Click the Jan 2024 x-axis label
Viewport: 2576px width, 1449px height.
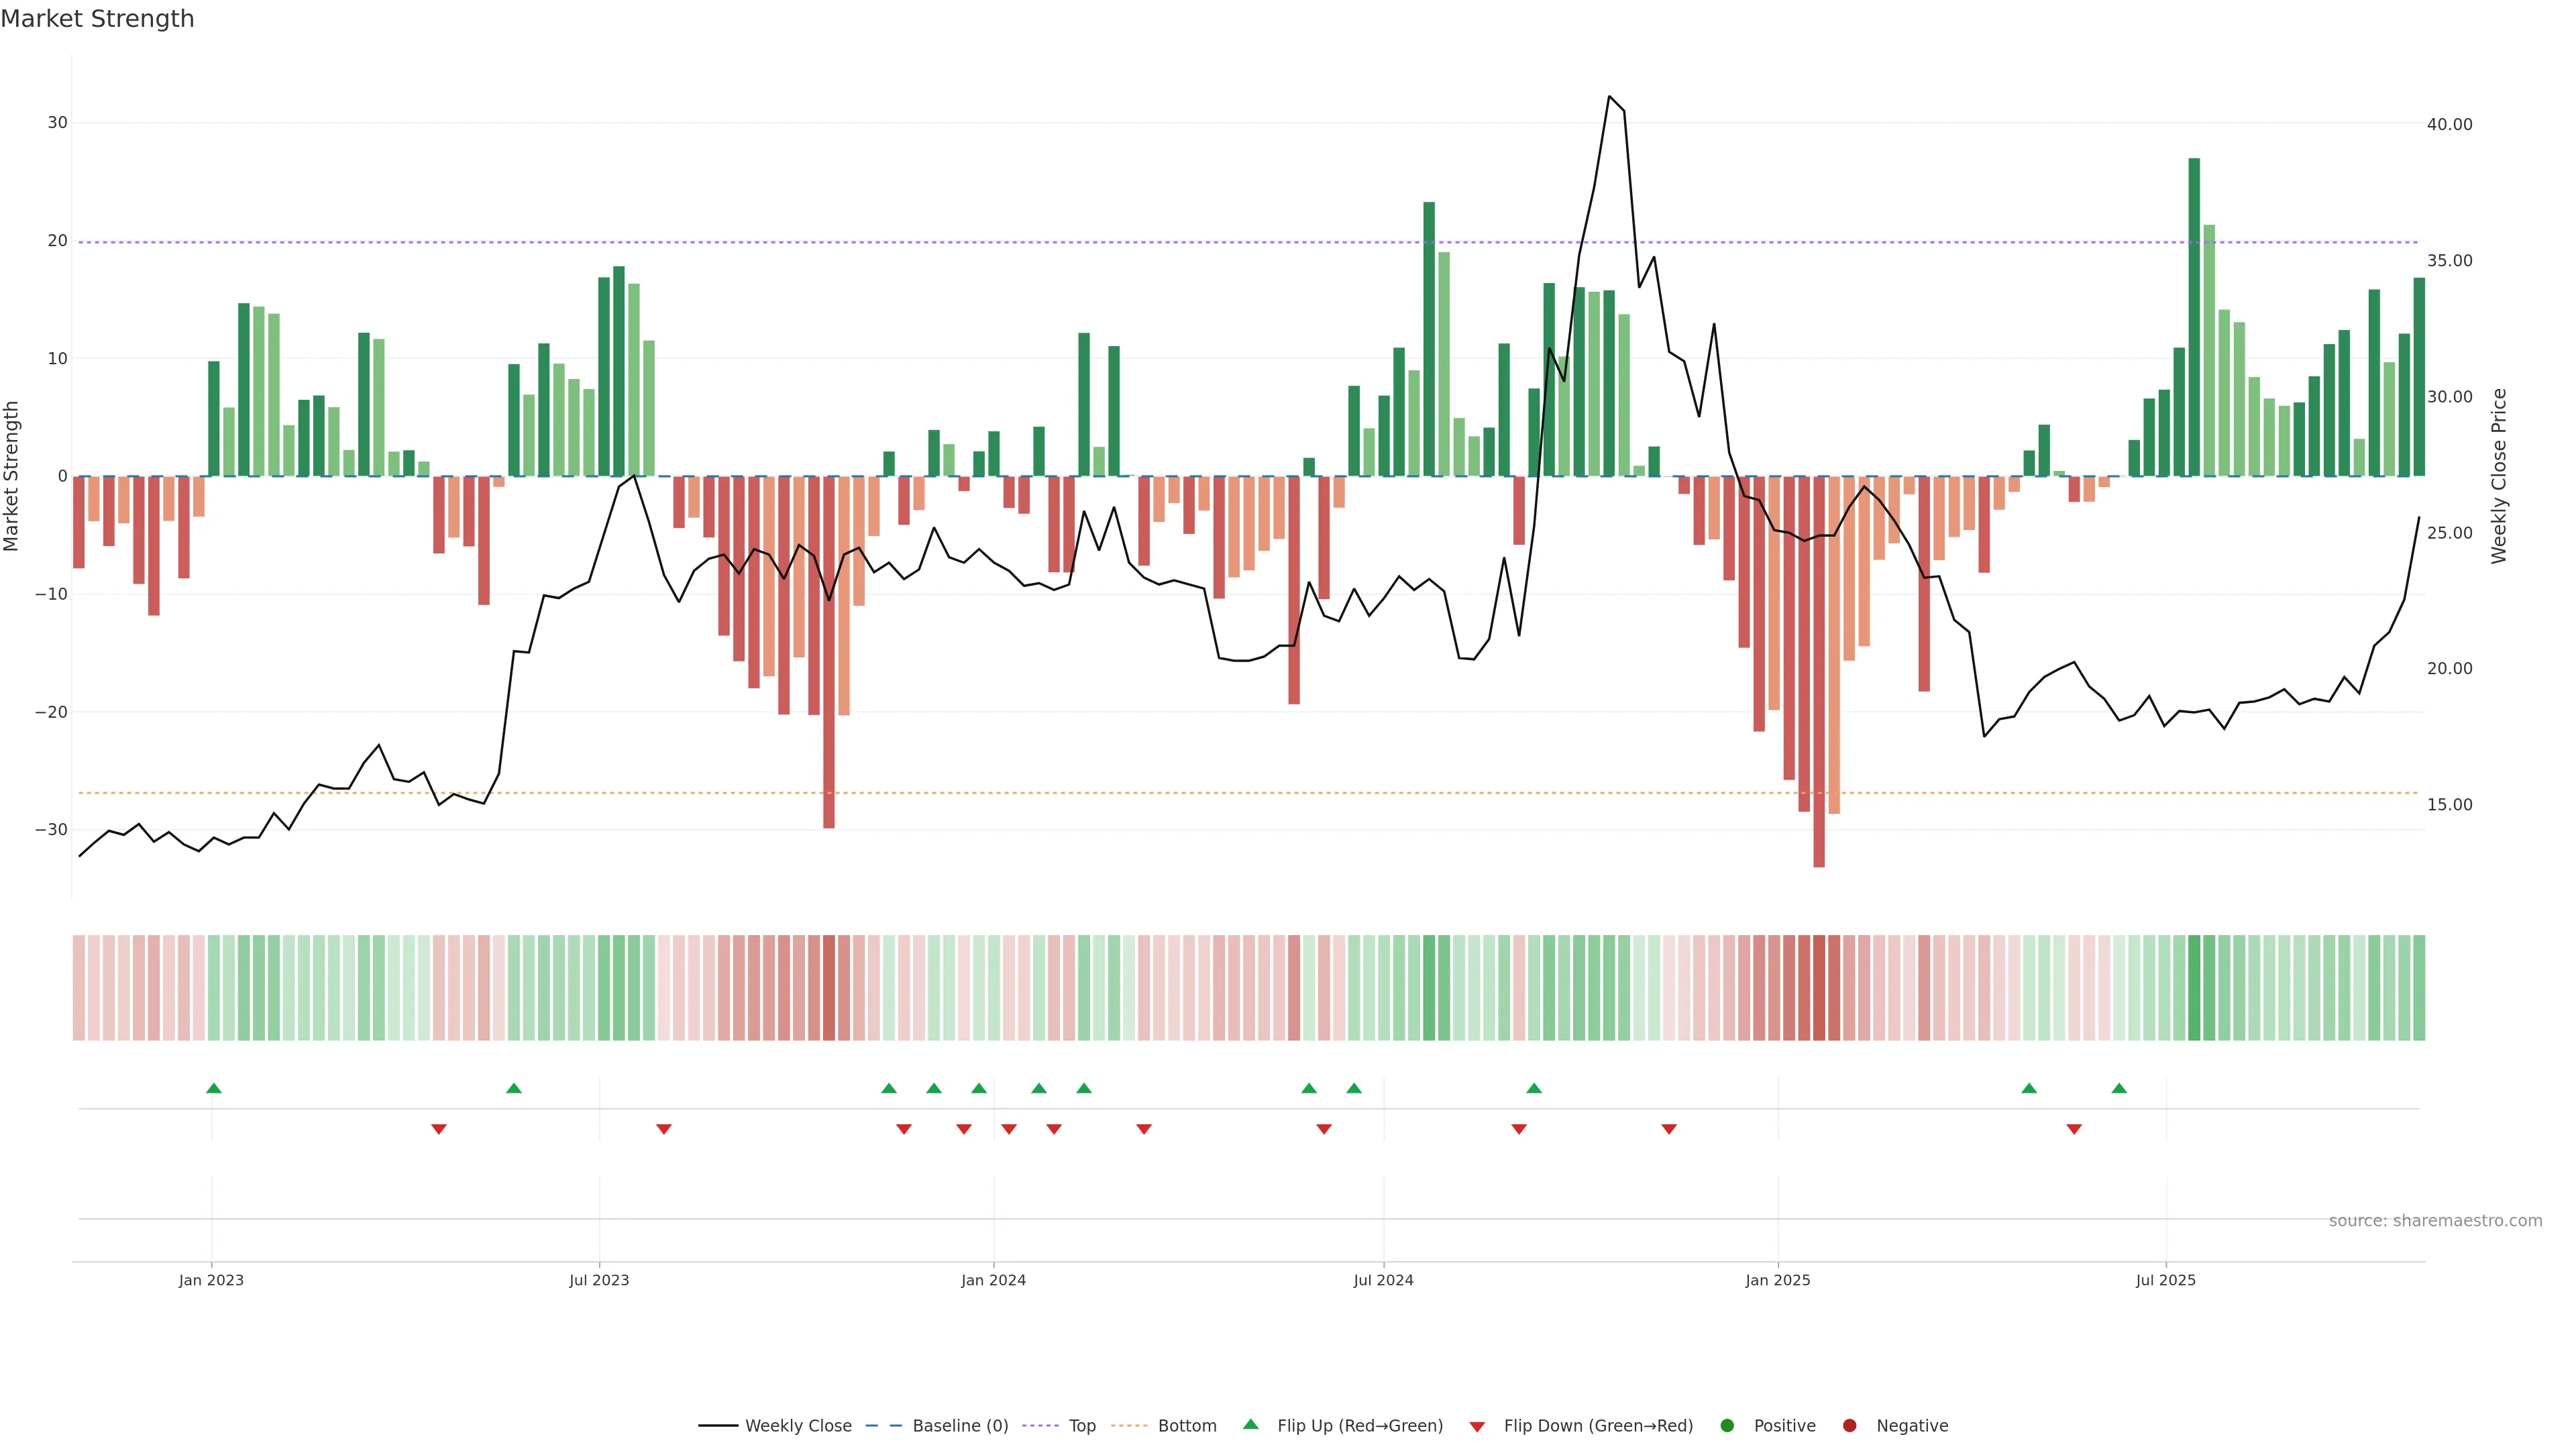pos(993,1280)
